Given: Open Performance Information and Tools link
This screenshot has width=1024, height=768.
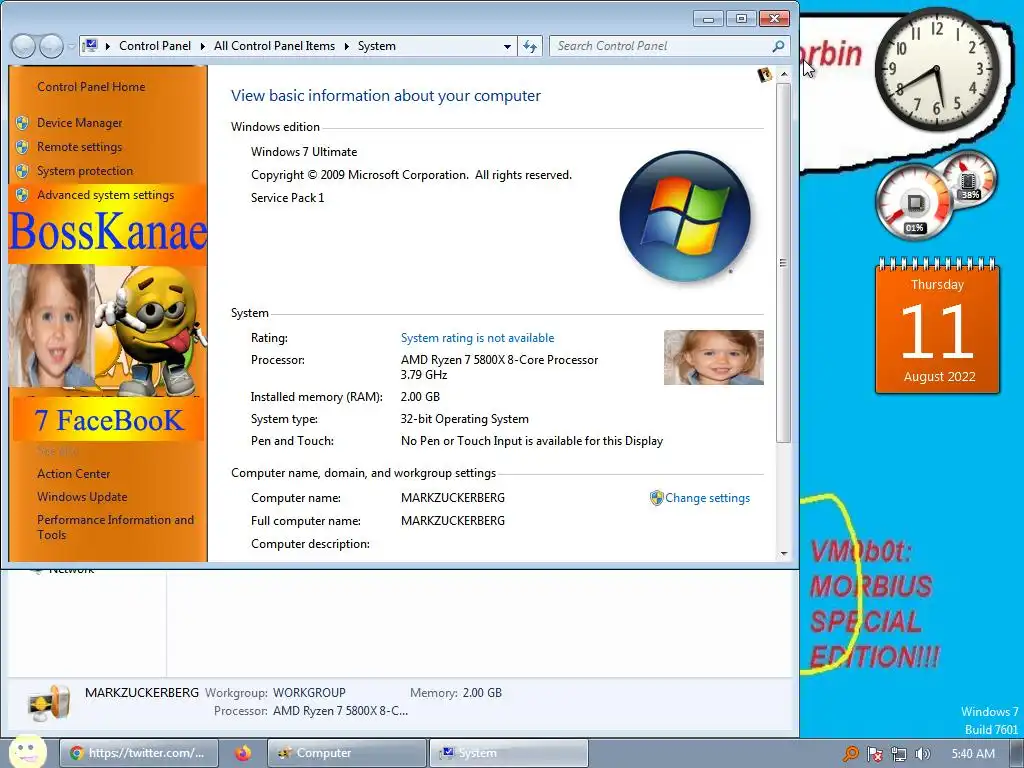Looking at the screenshot, I should 116,527.
